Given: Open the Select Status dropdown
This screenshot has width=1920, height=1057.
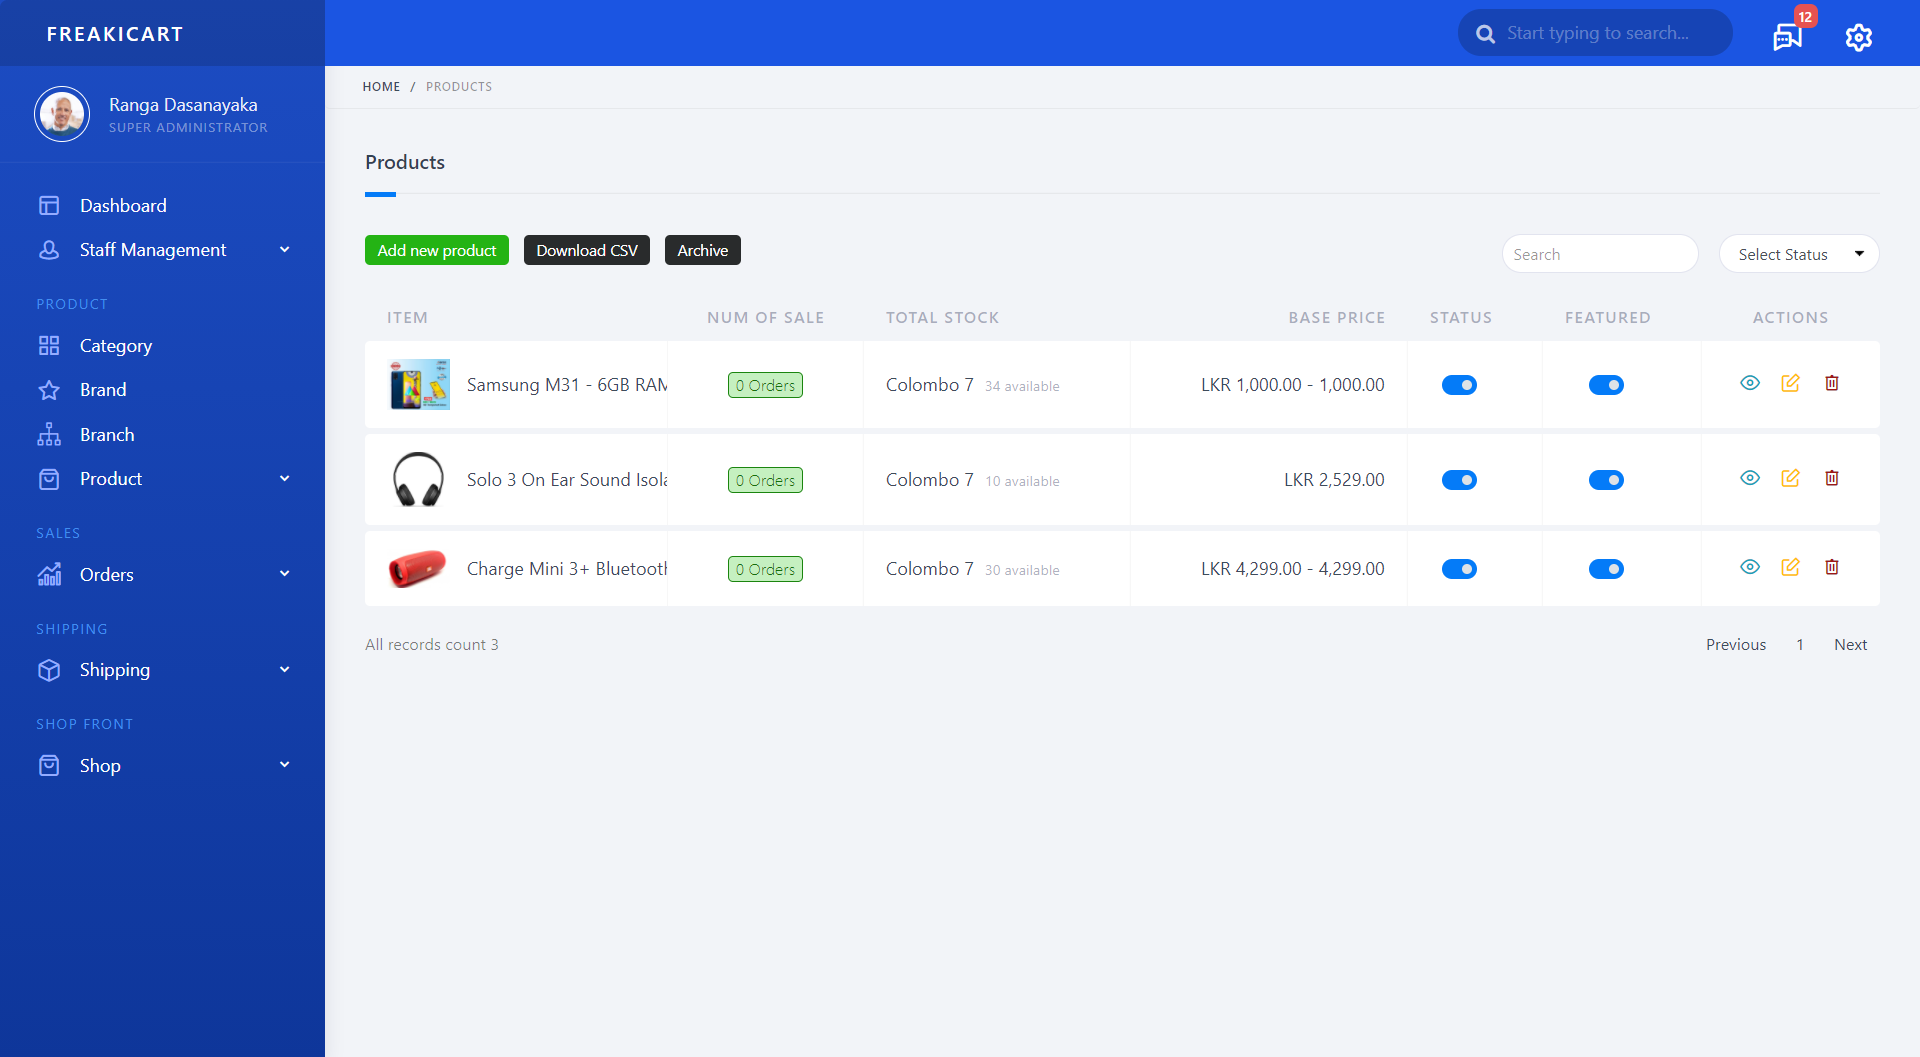Looking at the screenshot, I should [1798, 253].
